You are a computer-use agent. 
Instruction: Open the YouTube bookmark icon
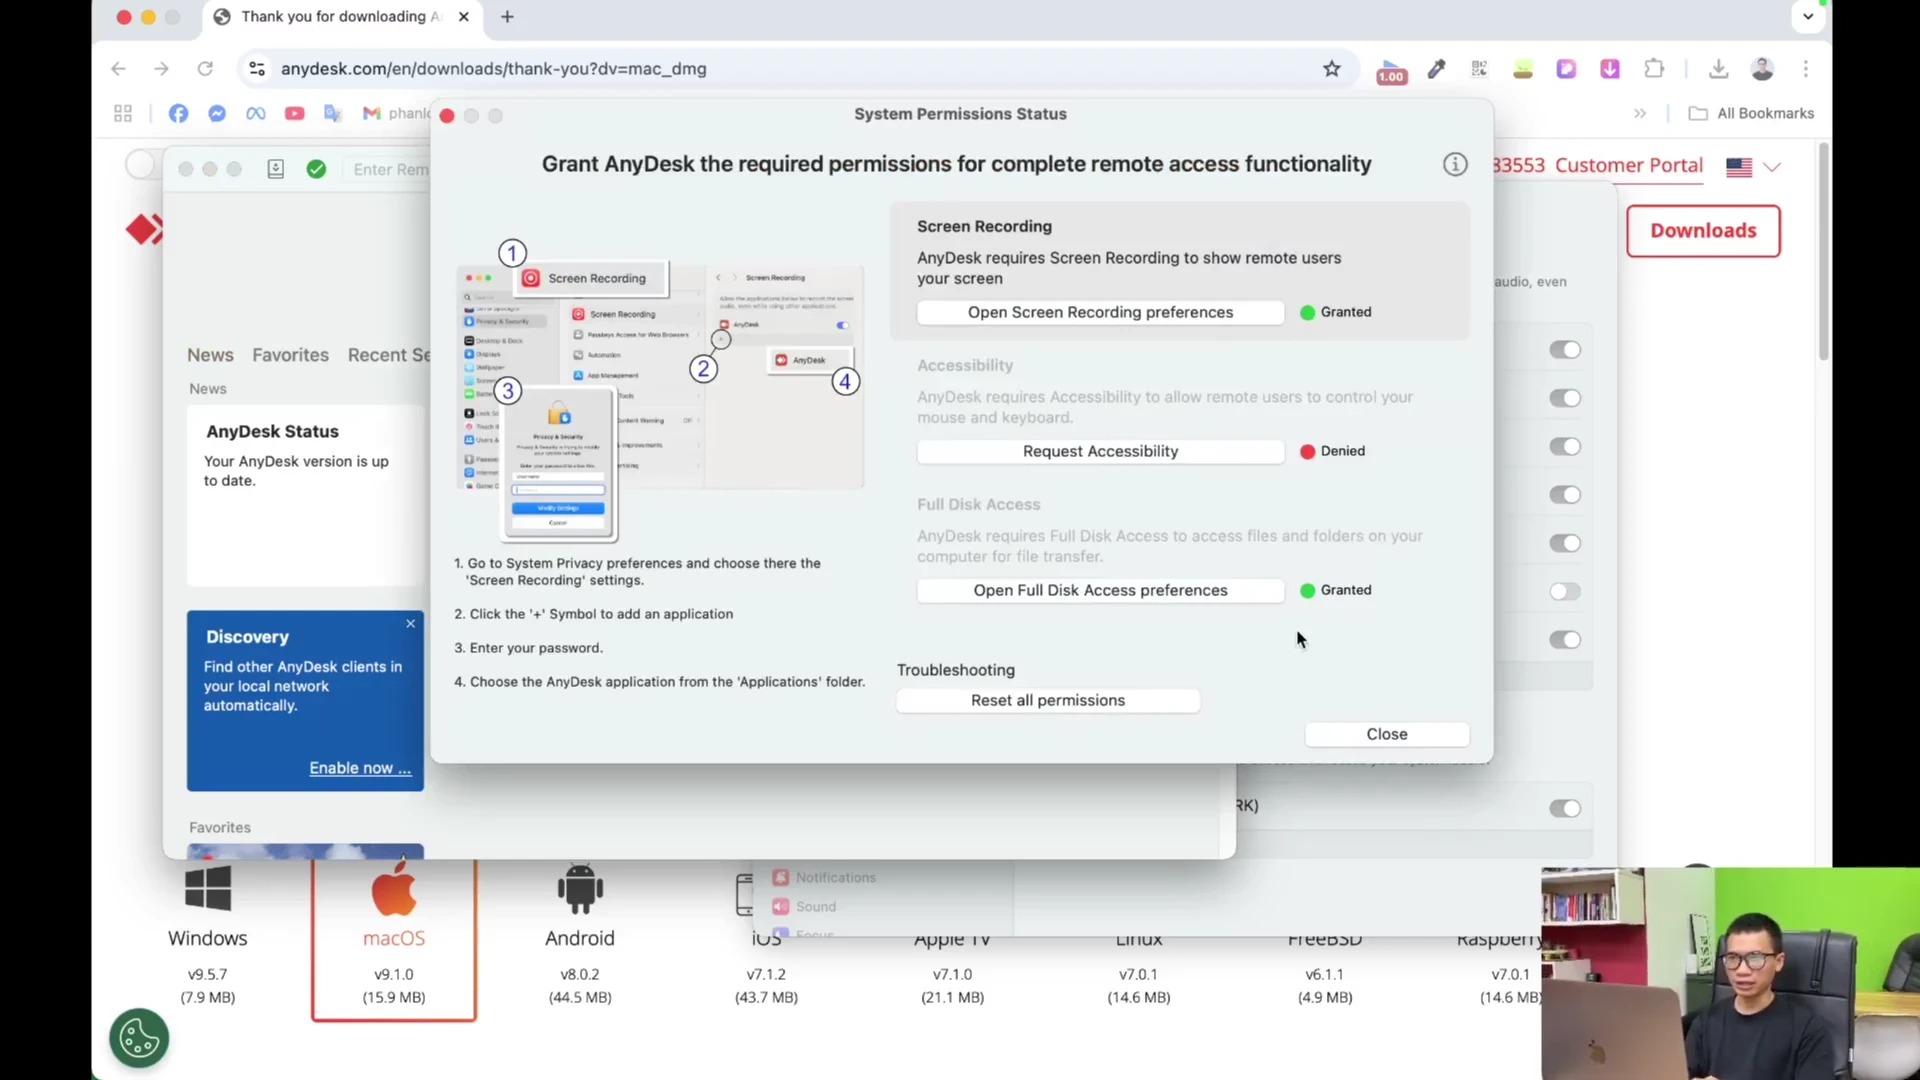point(294,114)
